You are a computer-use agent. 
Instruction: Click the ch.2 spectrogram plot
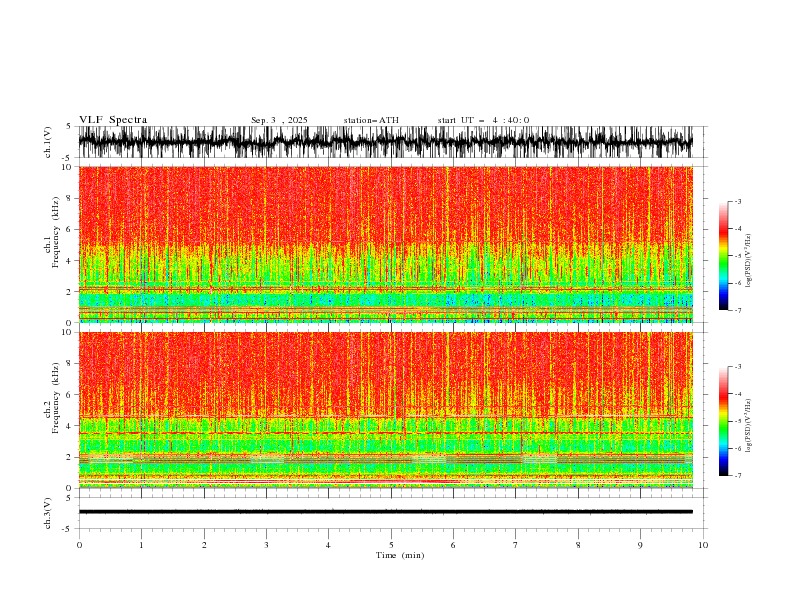click(386, 410)
